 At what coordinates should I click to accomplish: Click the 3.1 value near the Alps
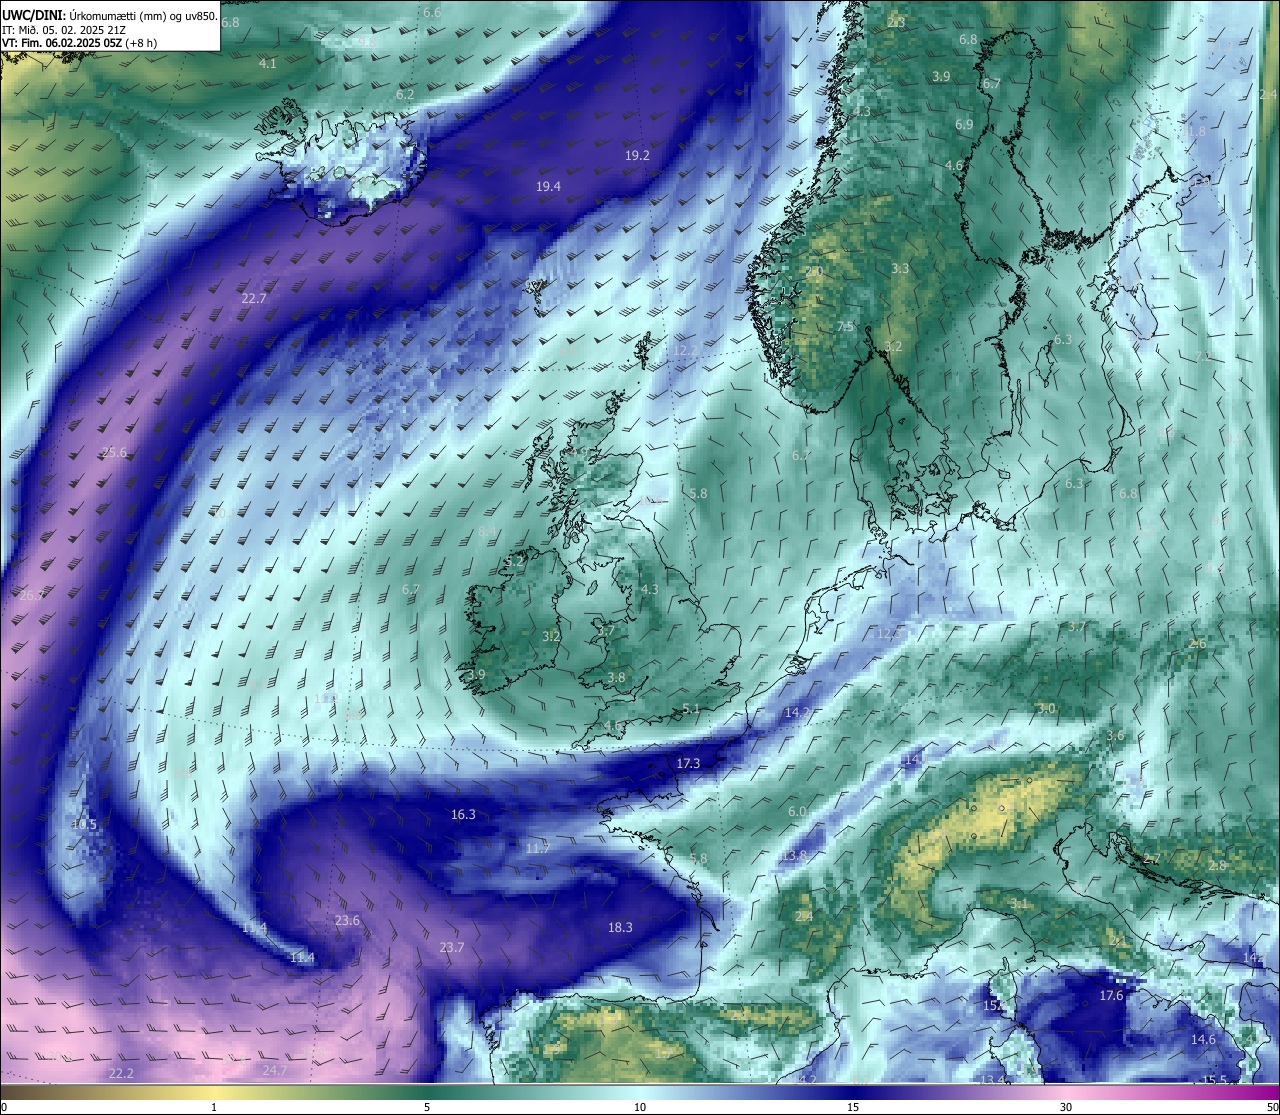1018,903
